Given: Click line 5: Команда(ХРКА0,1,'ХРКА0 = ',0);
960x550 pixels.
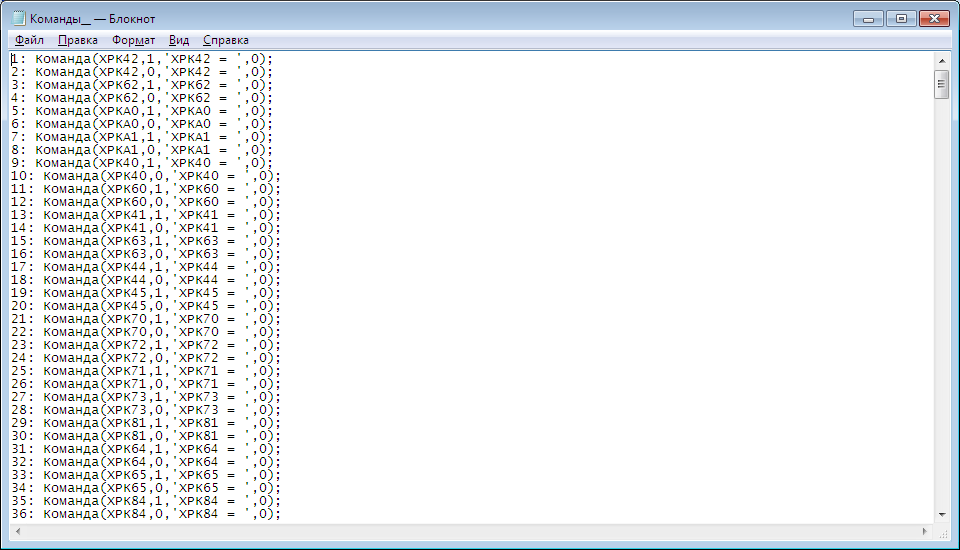Looking at the screenshot, I should click(x=141, y=111).
